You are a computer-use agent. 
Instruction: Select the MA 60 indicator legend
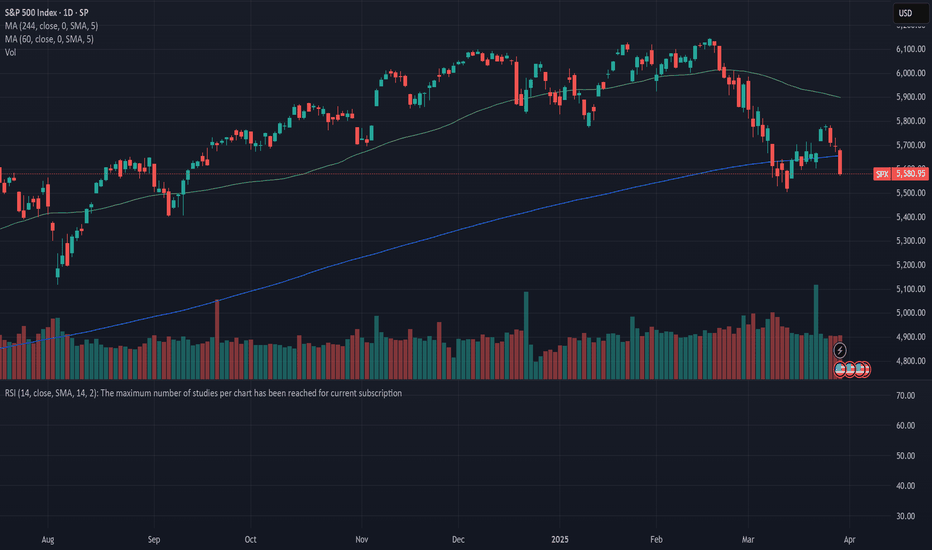coord(49,39)
